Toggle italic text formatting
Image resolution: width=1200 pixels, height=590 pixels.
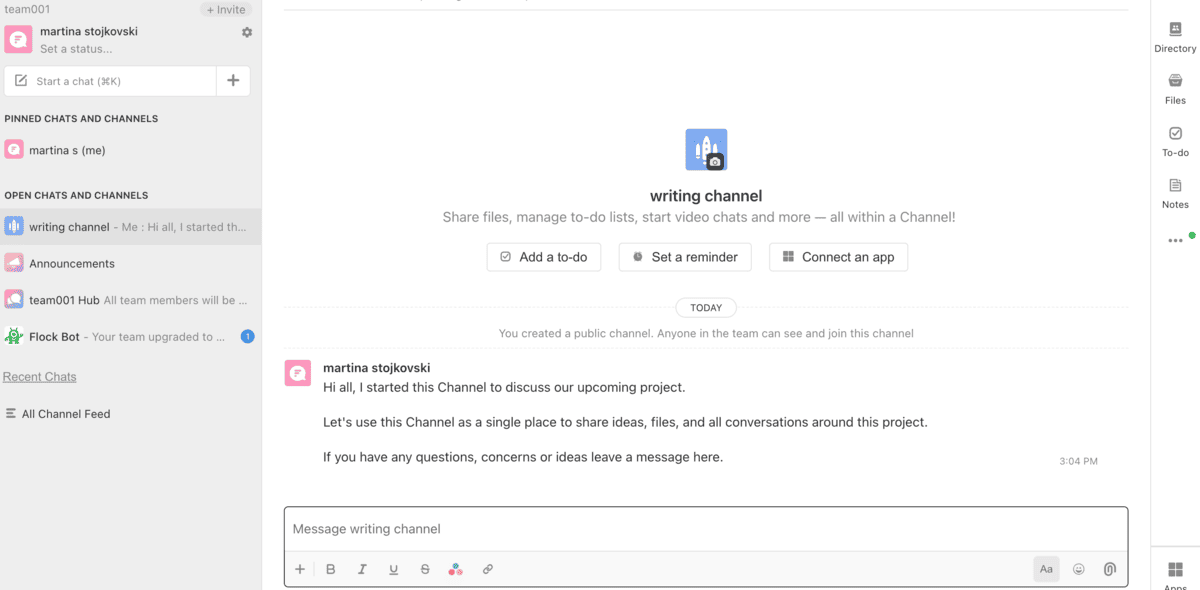(362, 569)
